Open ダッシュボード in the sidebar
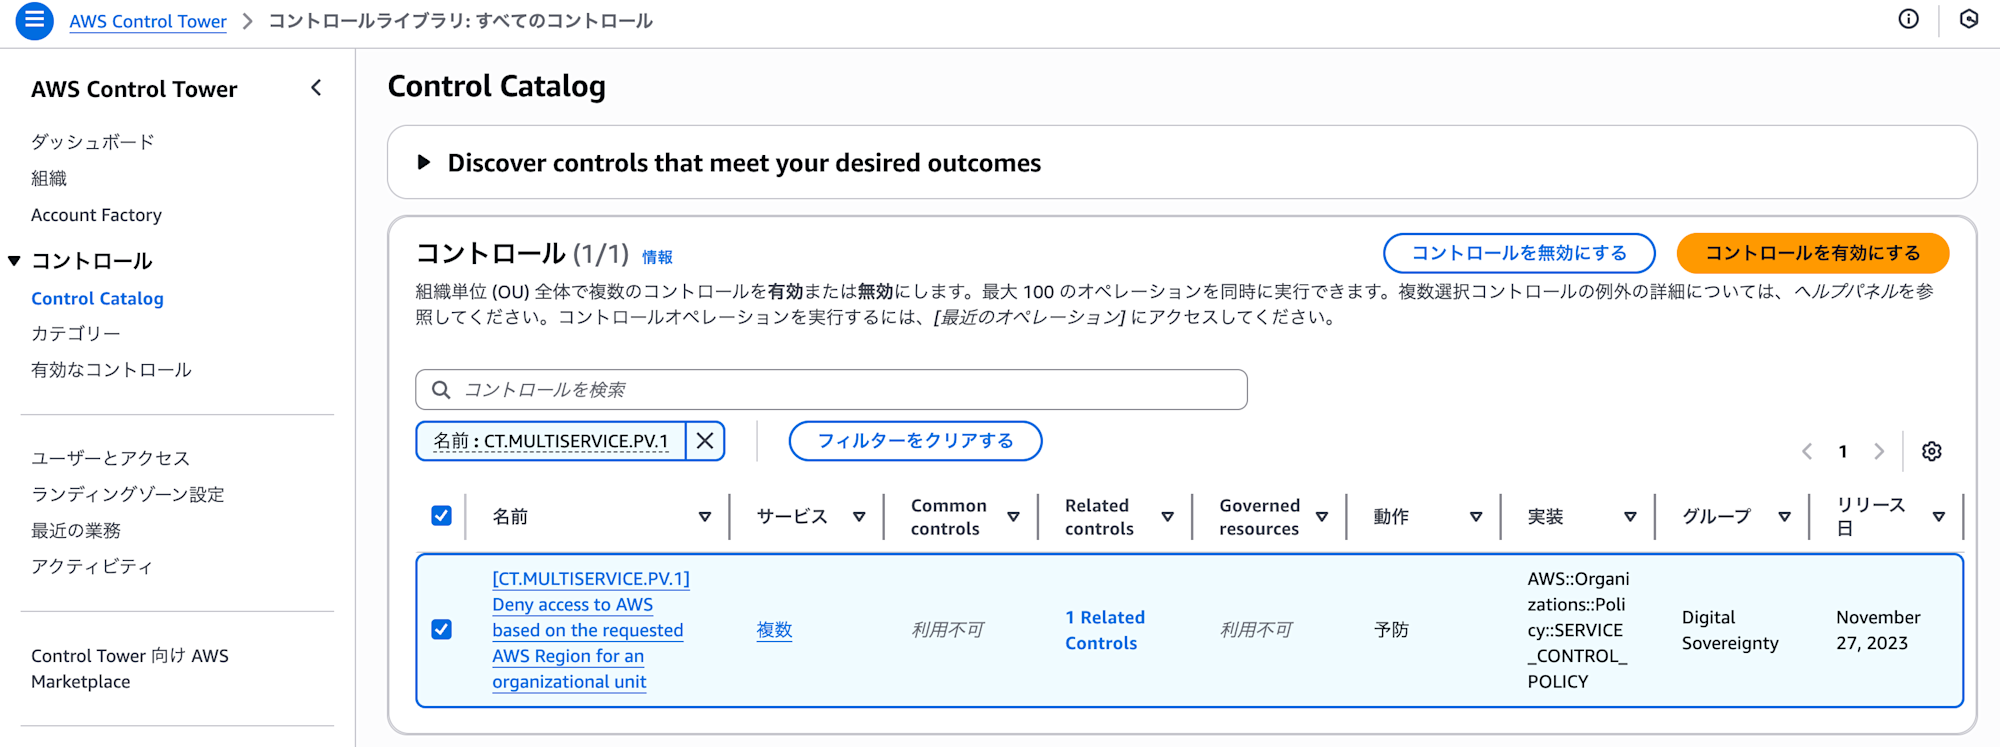This screenshot has height=747, width=2000. pos(92,142)
